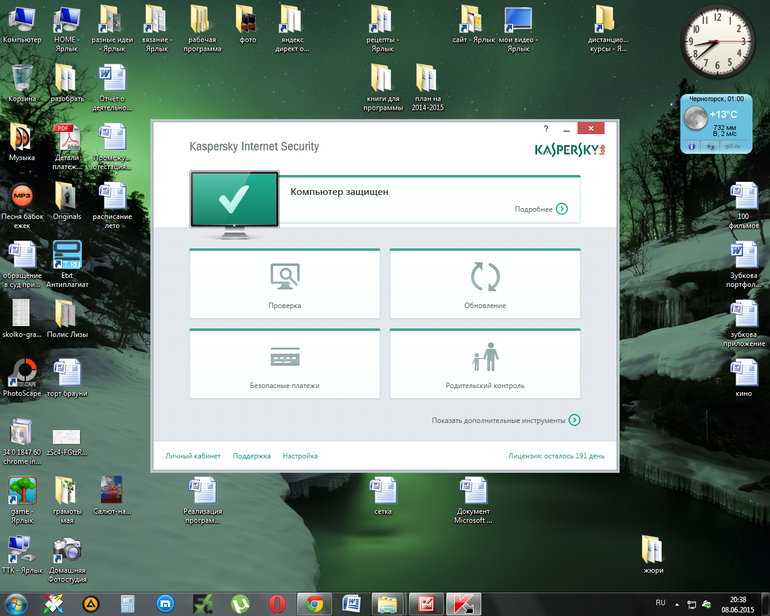The width and height of the screenshot is (770, 616).
Task: Select the Музыка desktop icon
Action: click(x=22, y=142)
